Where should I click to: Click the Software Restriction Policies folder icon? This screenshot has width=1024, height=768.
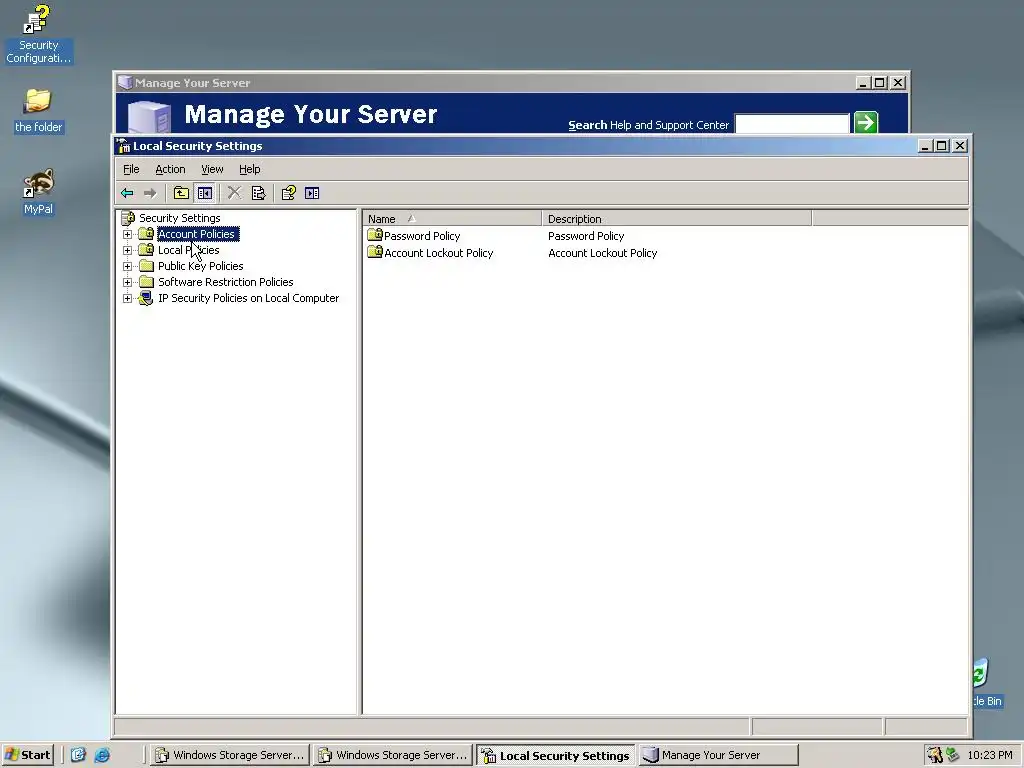pos(146,282)
